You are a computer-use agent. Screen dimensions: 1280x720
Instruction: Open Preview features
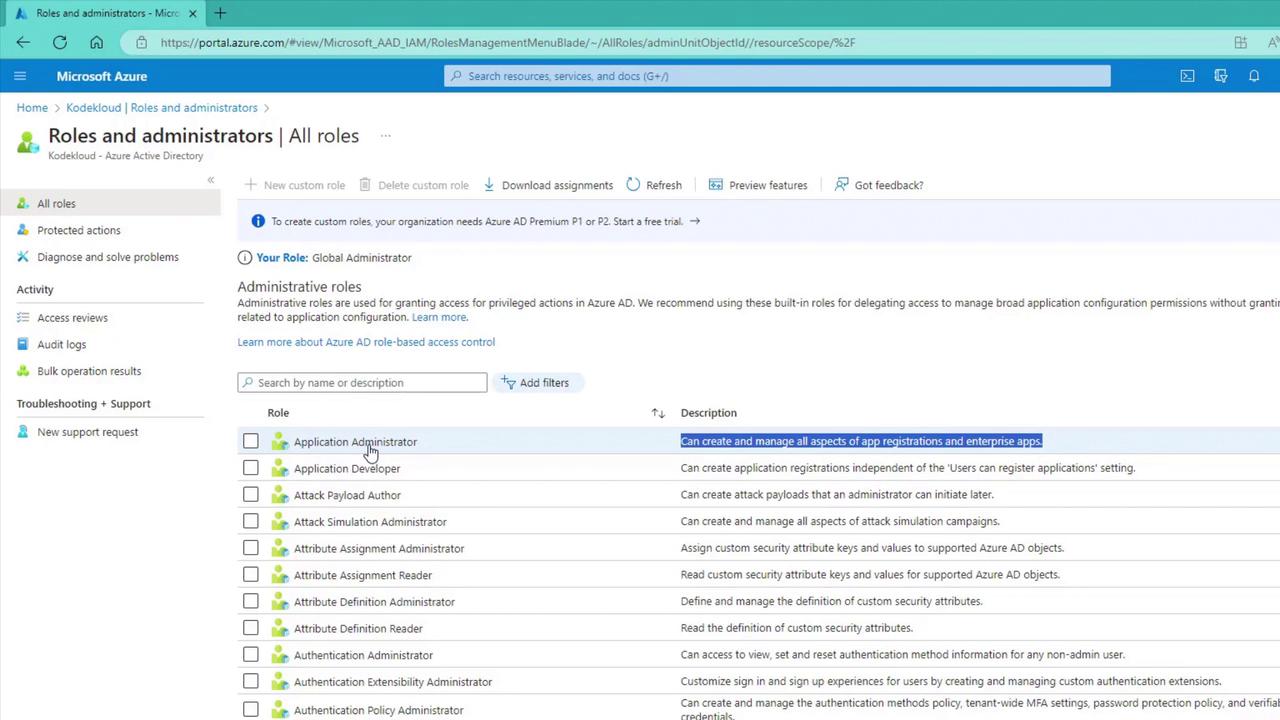[x=758, y=185]
